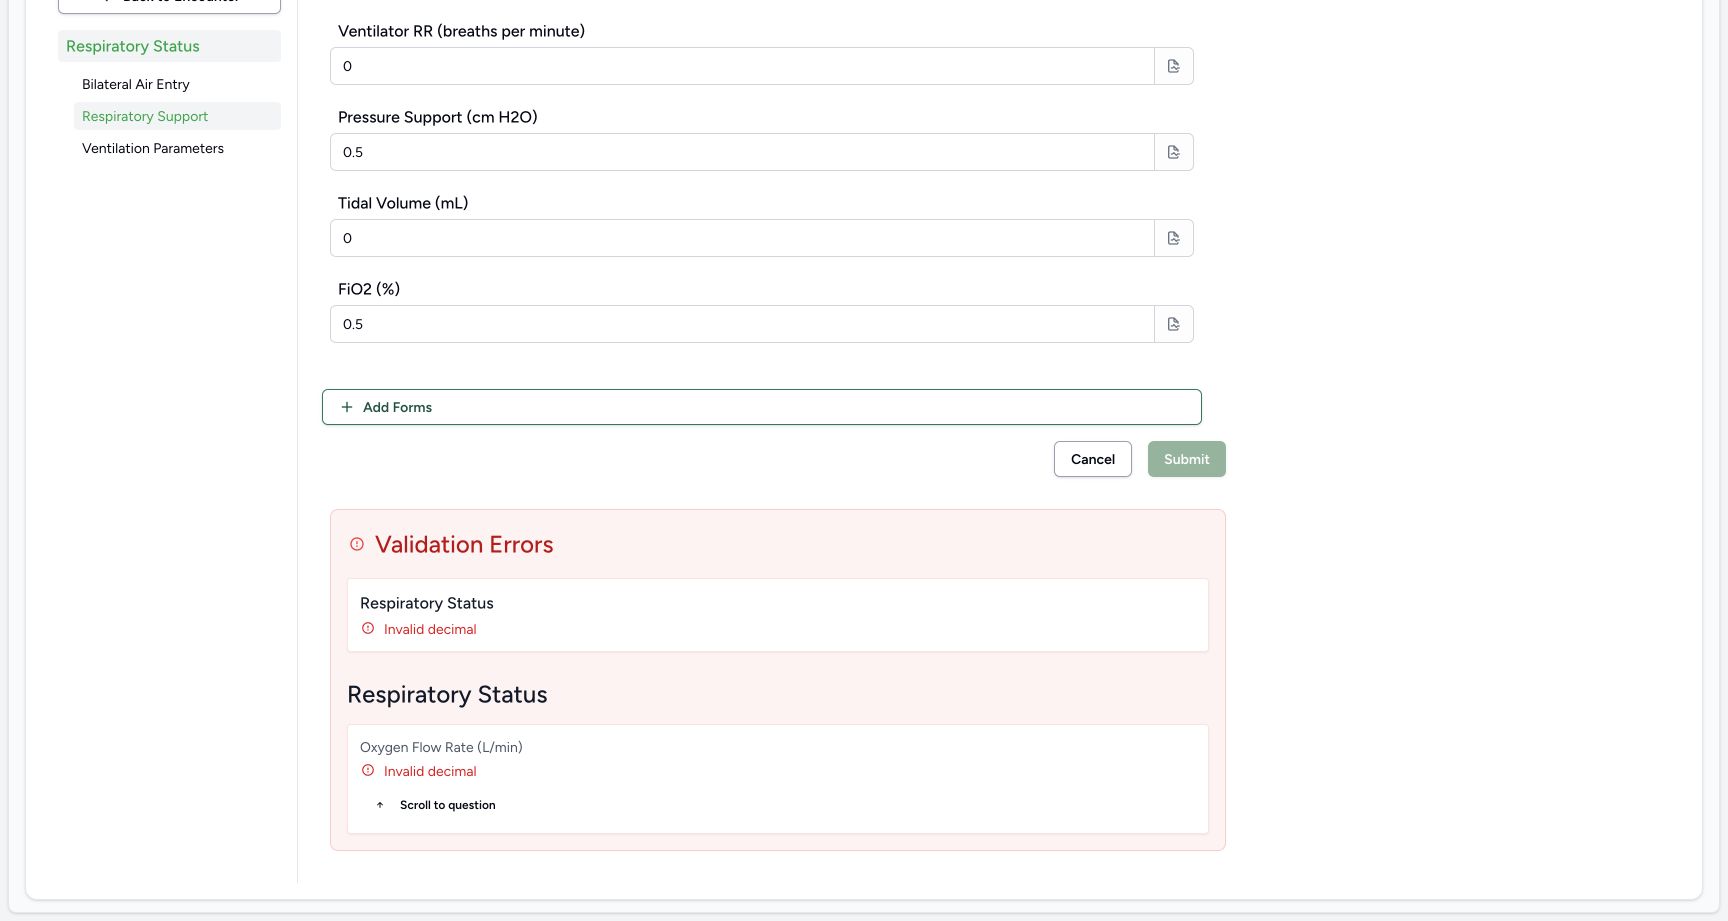Screen dimensions: 1728x921
Task: Focus the Ventilator RR input field
Action: coord(742,66)
